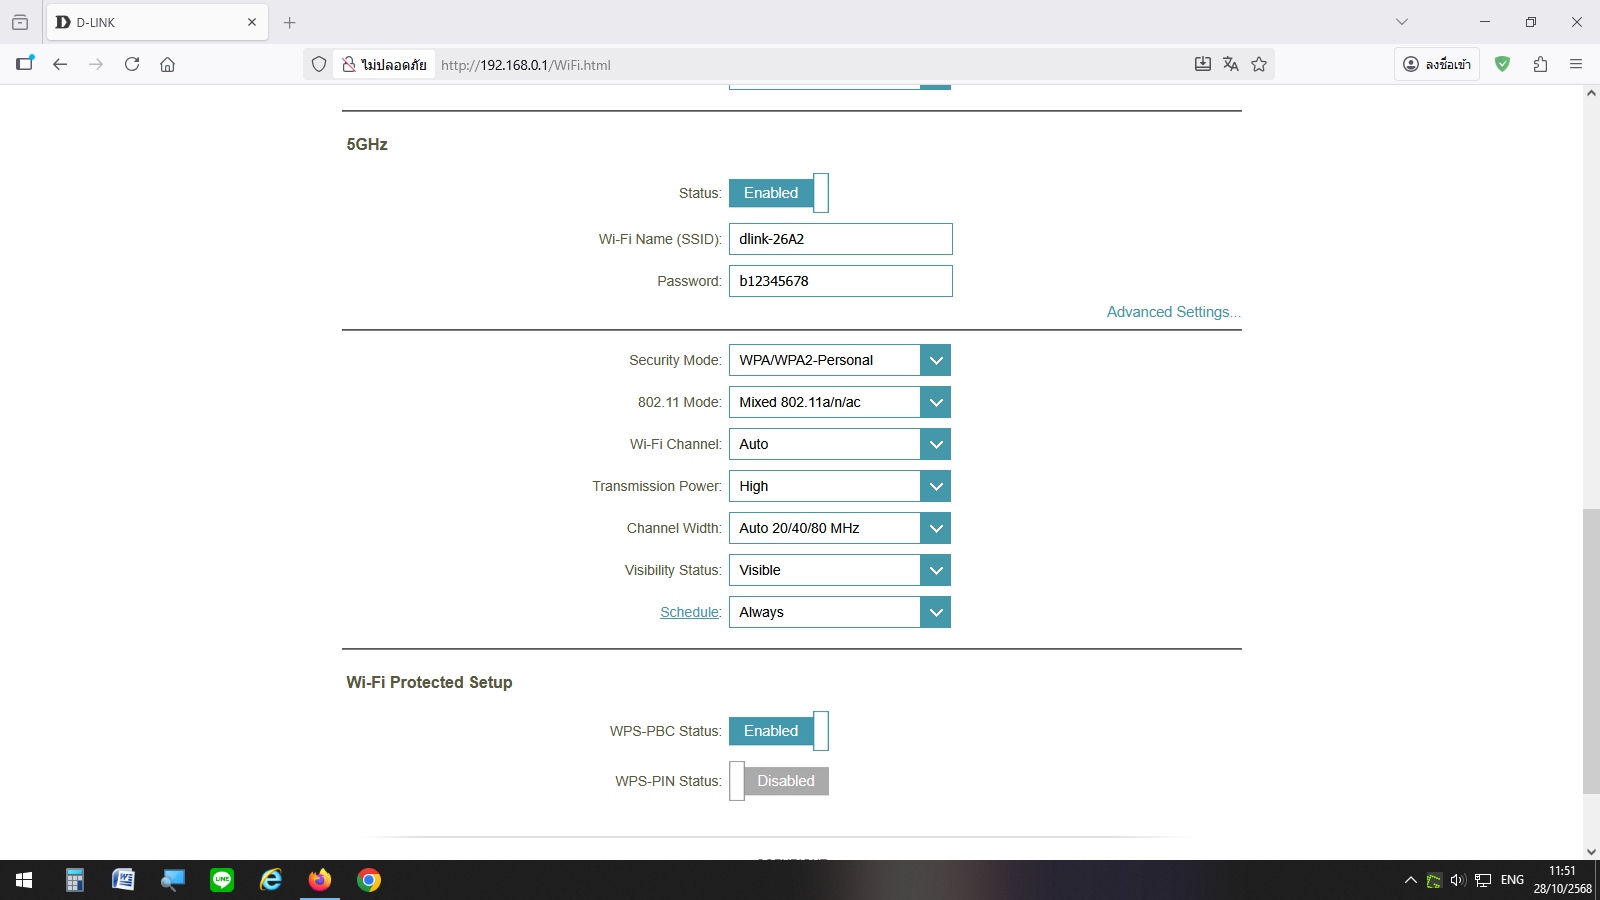The image size is (1600, 900).
Task: Open a new browser tab
Action: pos(290,22)
